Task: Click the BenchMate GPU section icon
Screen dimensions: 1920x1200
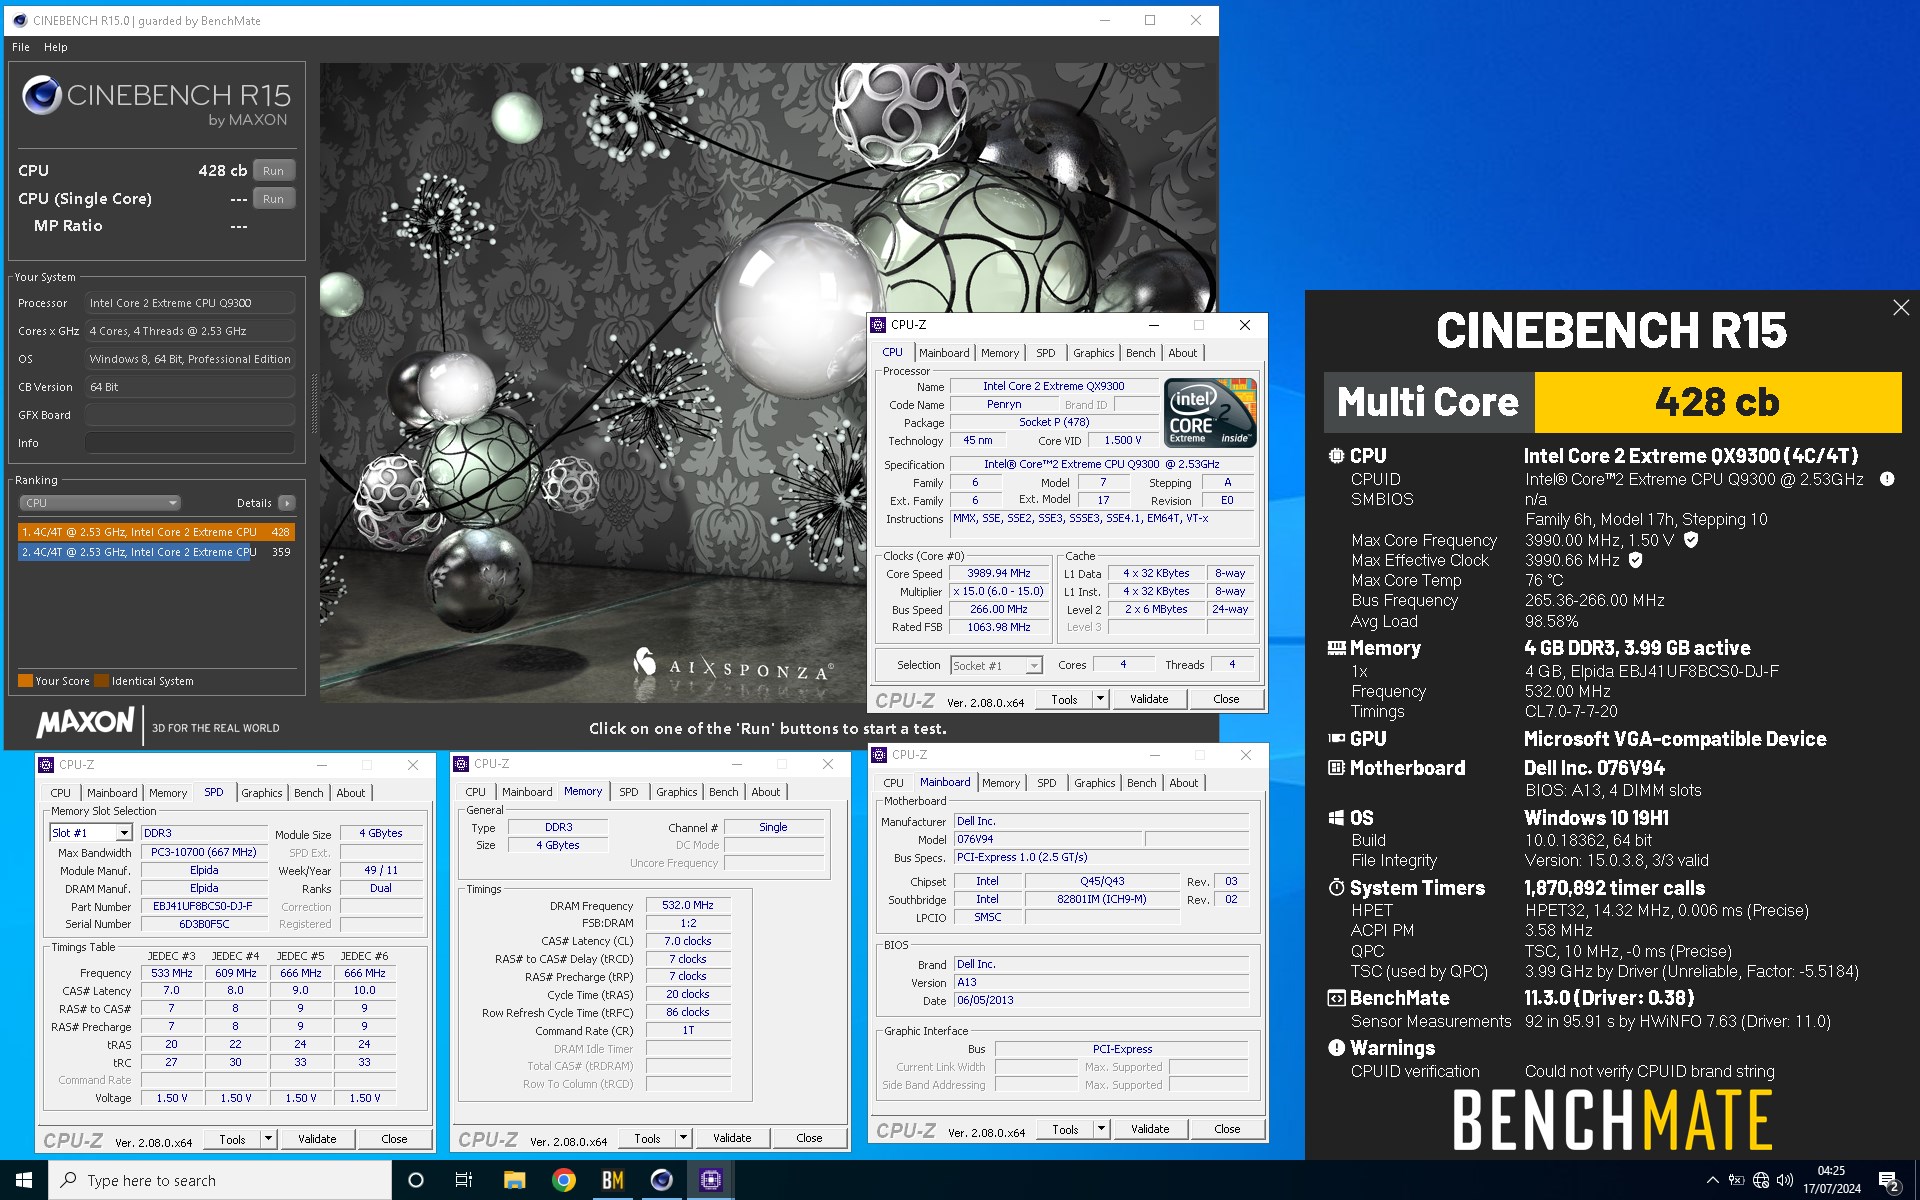Action: point(1336,739)
